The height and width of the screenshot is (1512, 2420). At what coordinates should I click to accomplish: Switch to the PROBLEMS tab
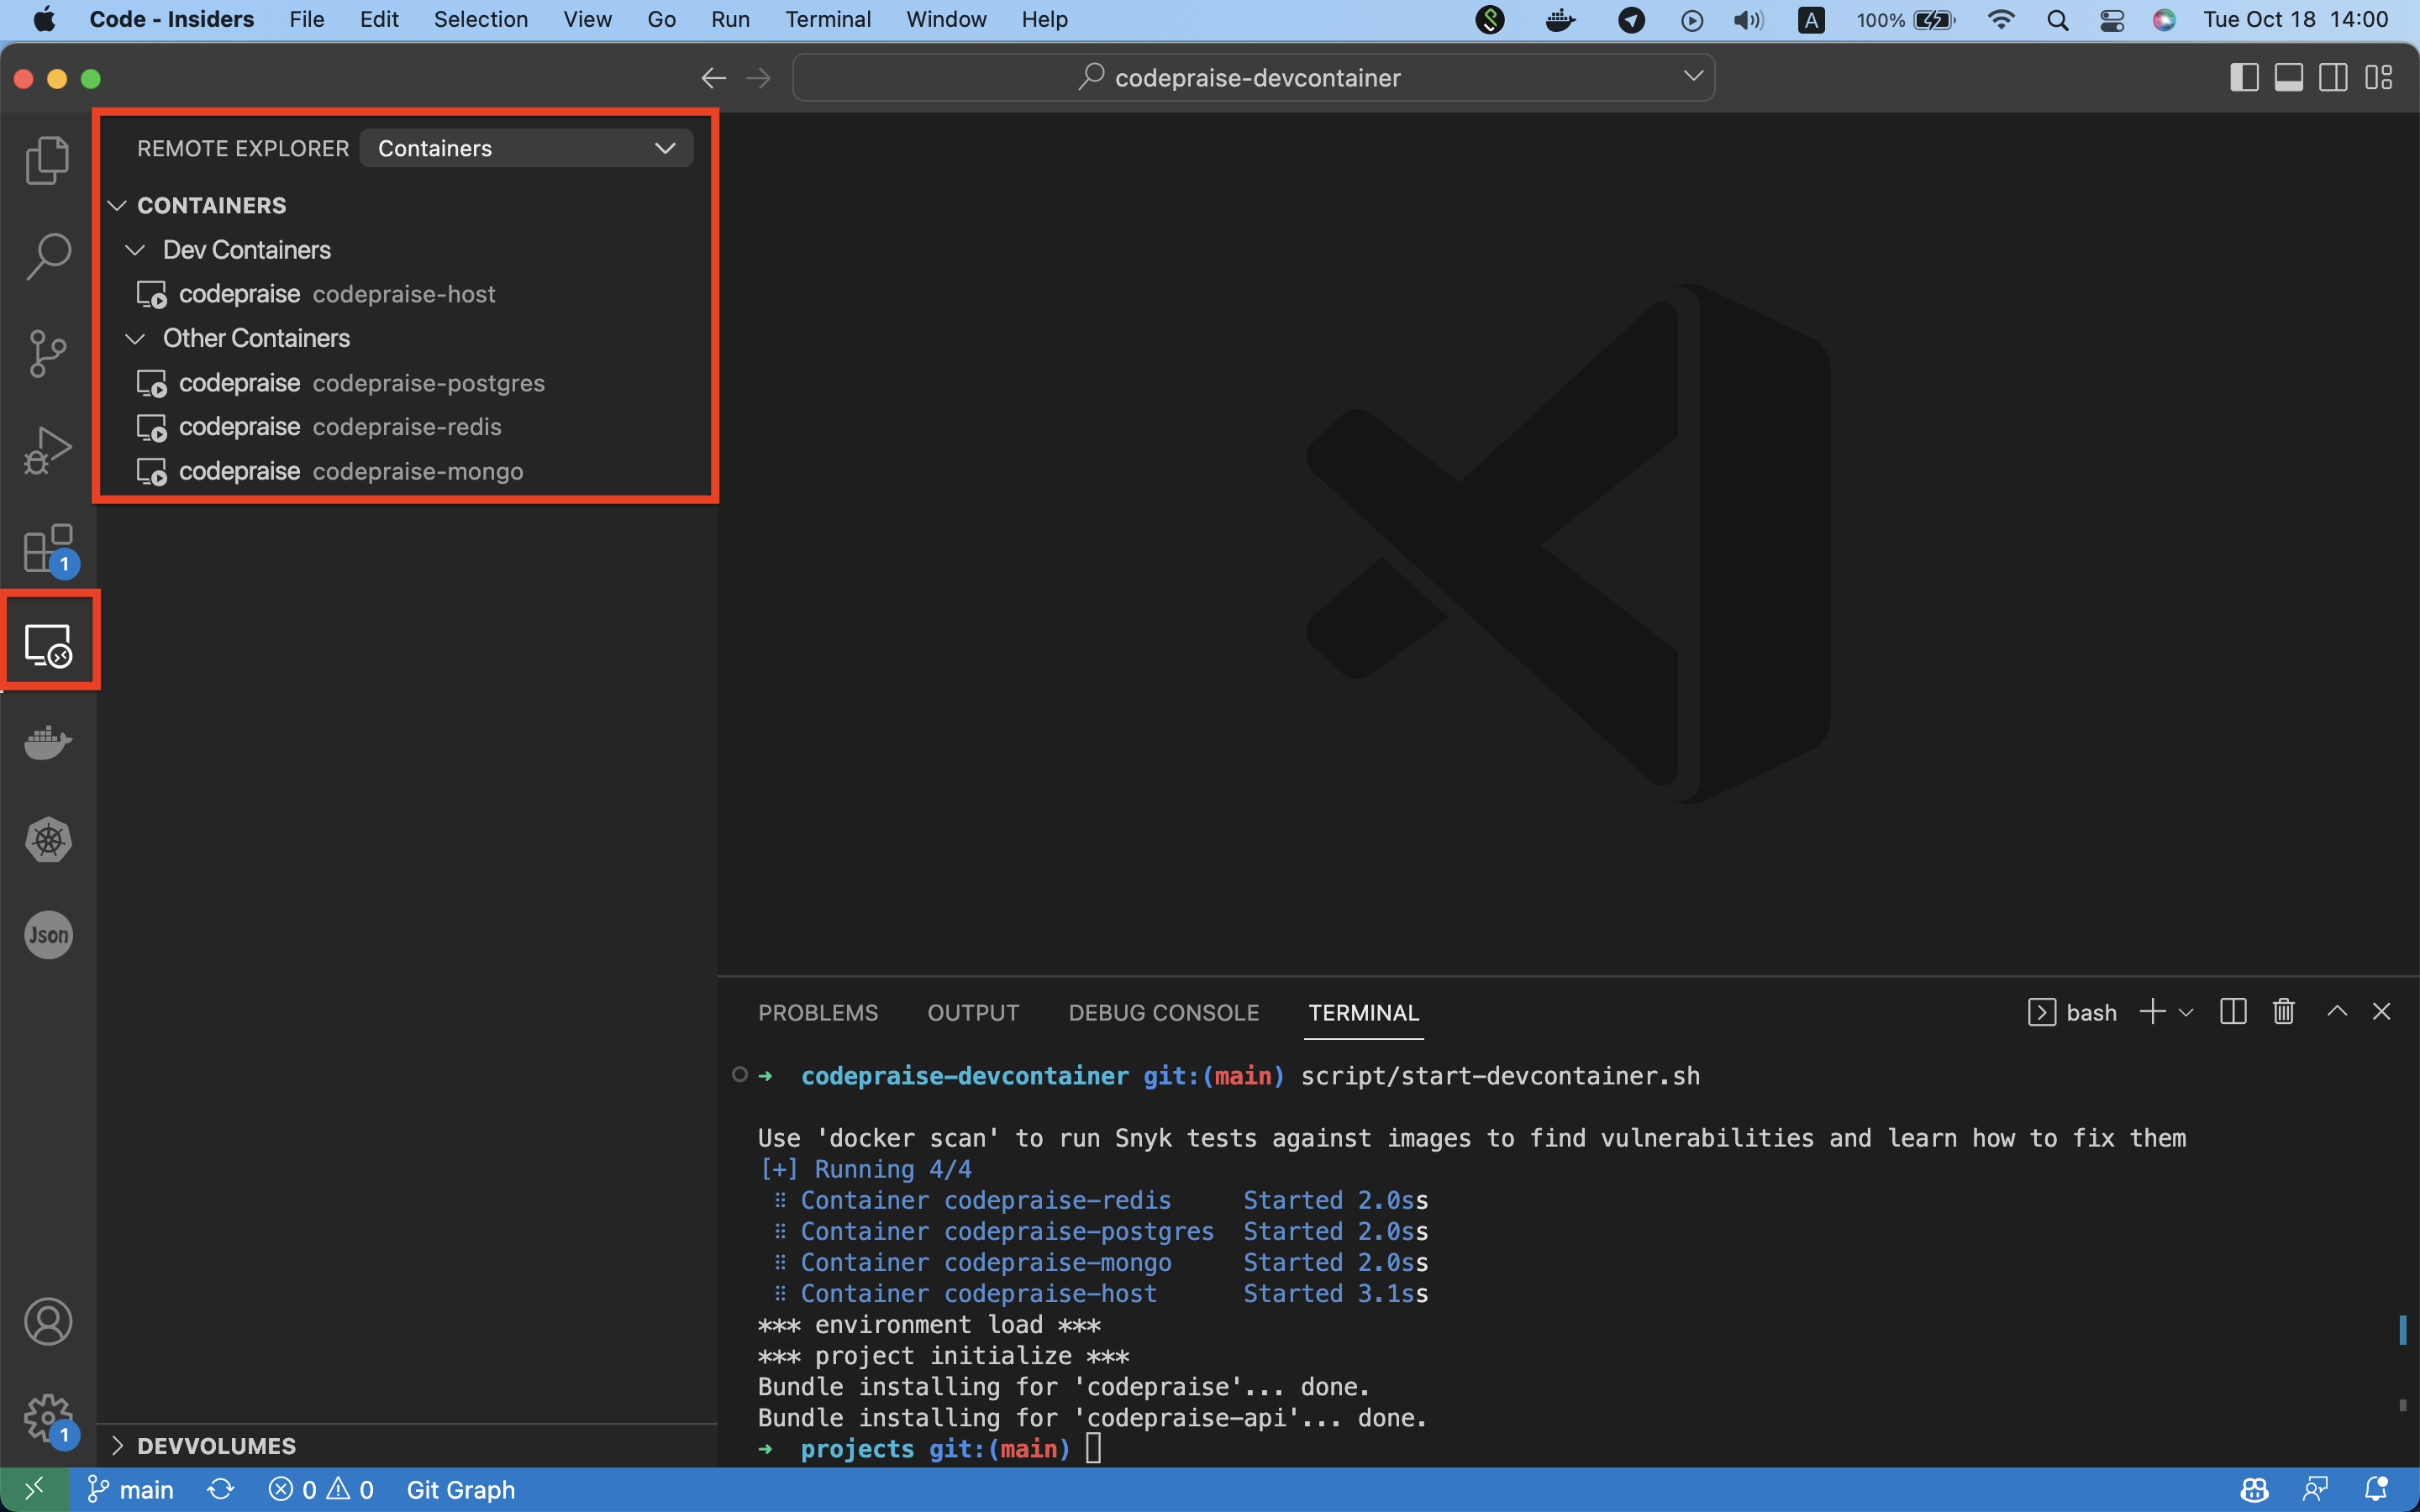coord(817,1013)
